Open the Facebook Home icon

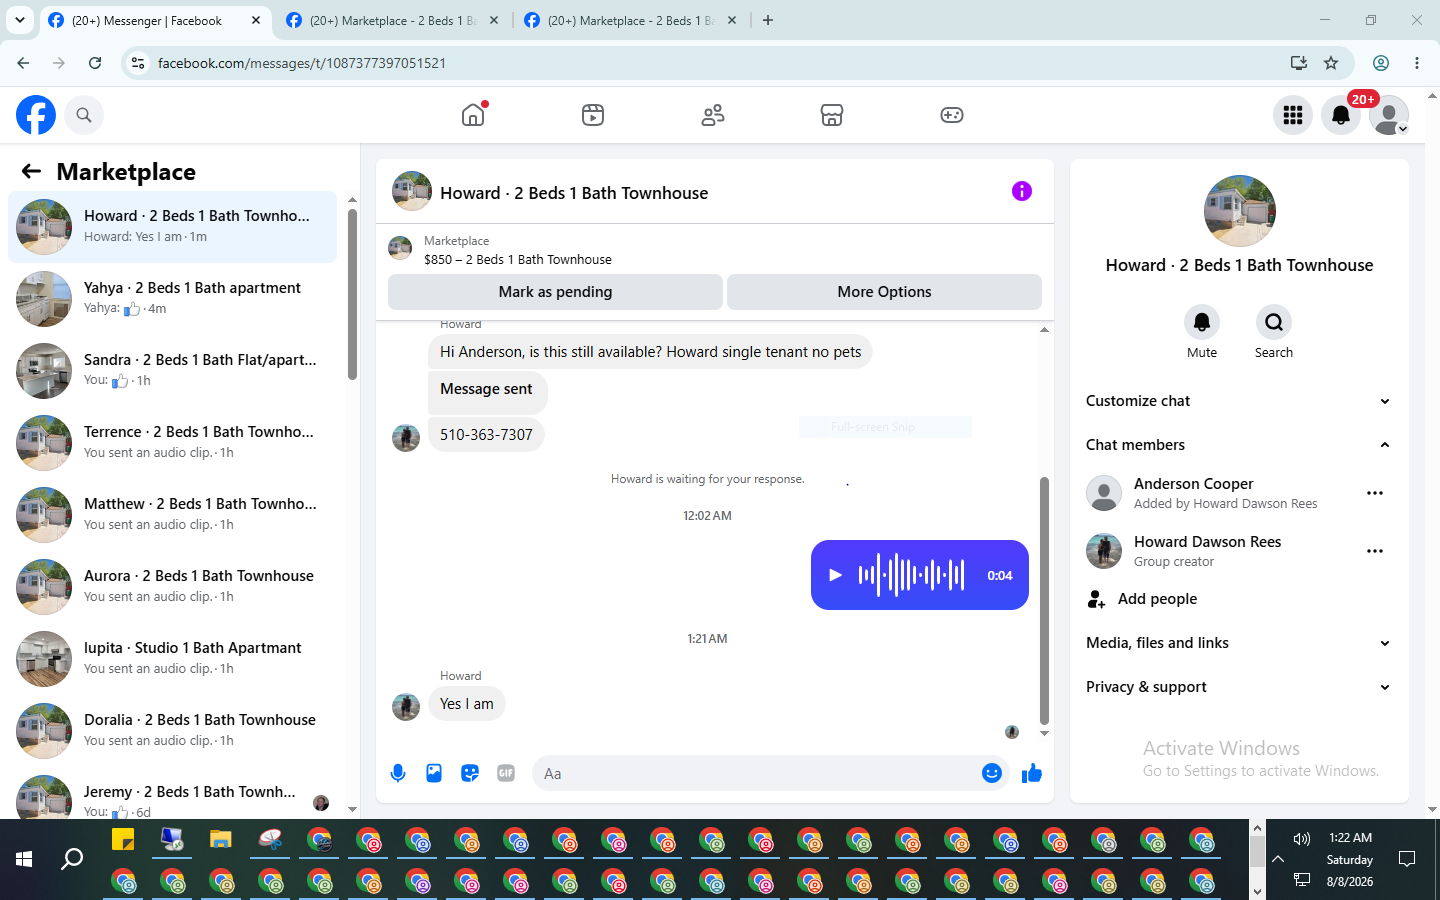473,115
